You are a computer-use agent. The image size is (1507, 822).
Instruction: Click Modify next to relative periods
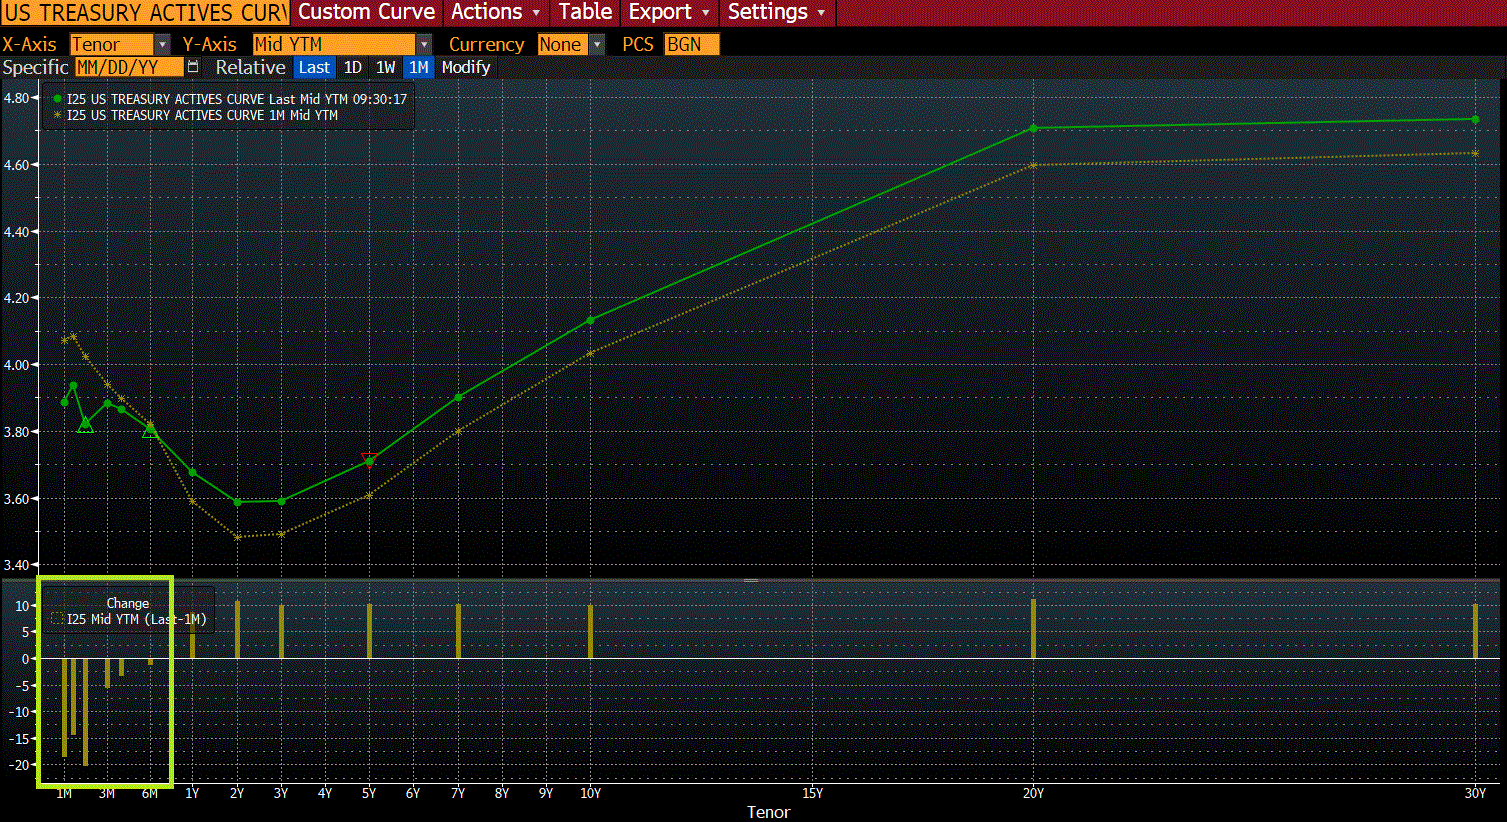point(466,67)
